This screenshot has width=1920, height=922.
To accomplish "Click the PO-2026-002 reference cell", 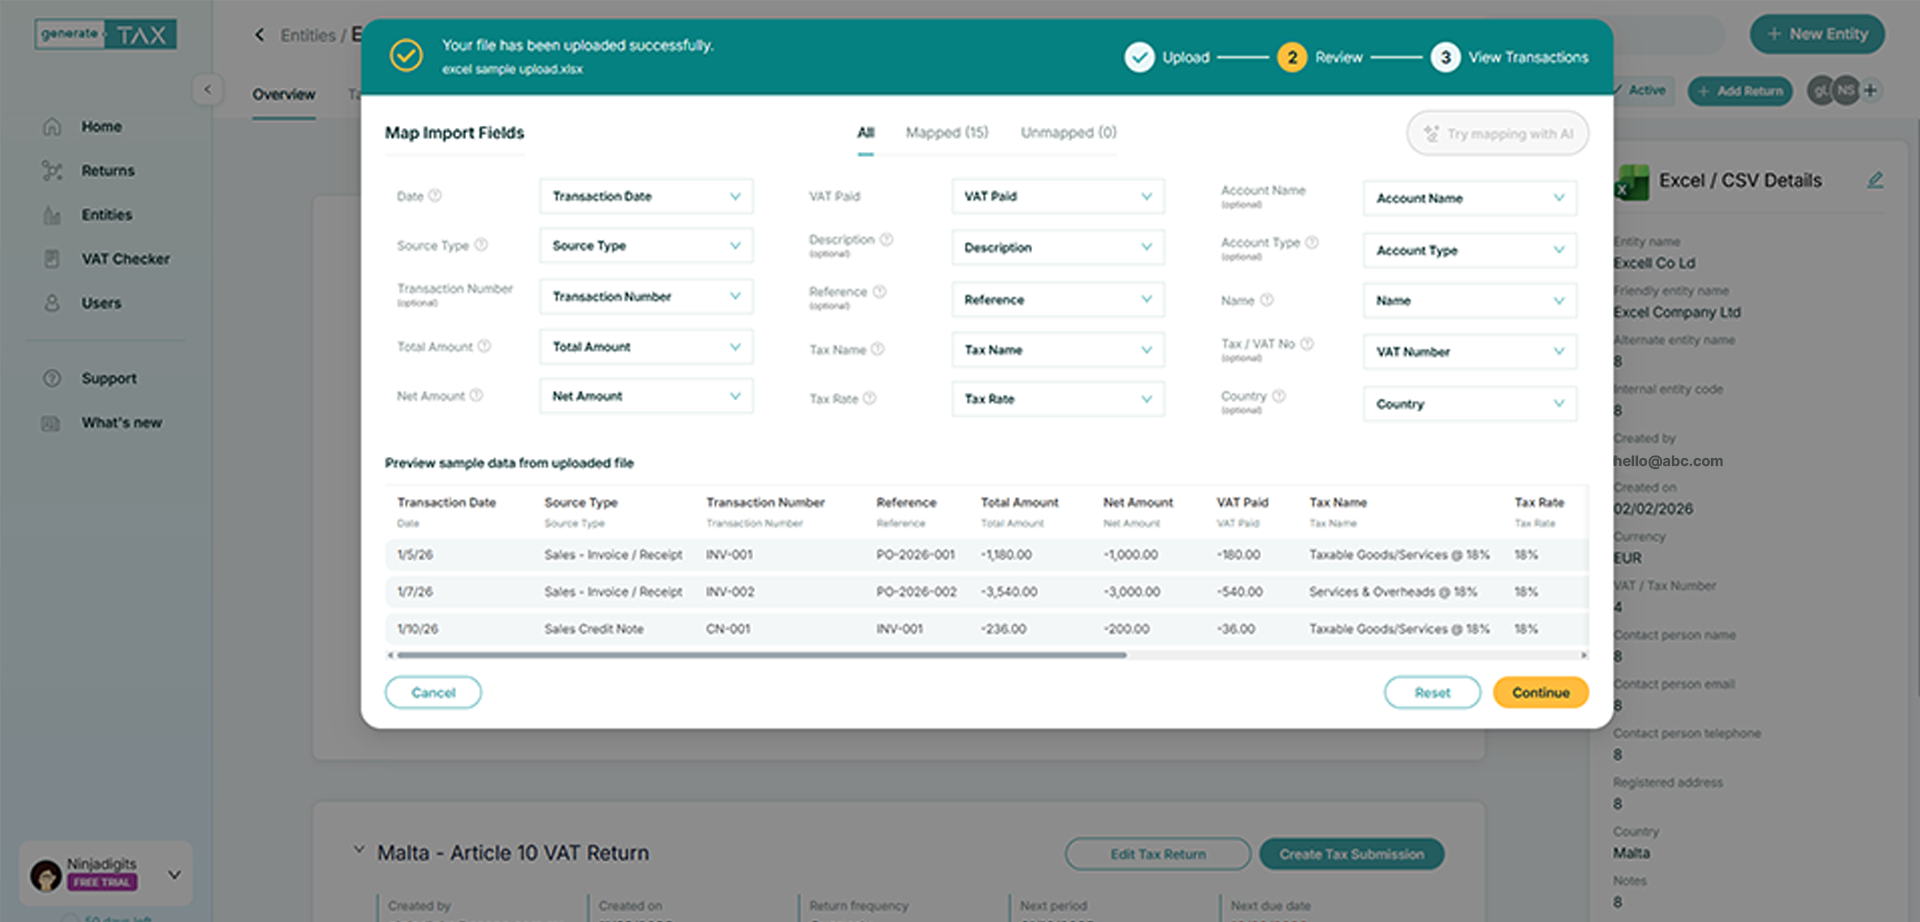I will (x=916, y=592).
